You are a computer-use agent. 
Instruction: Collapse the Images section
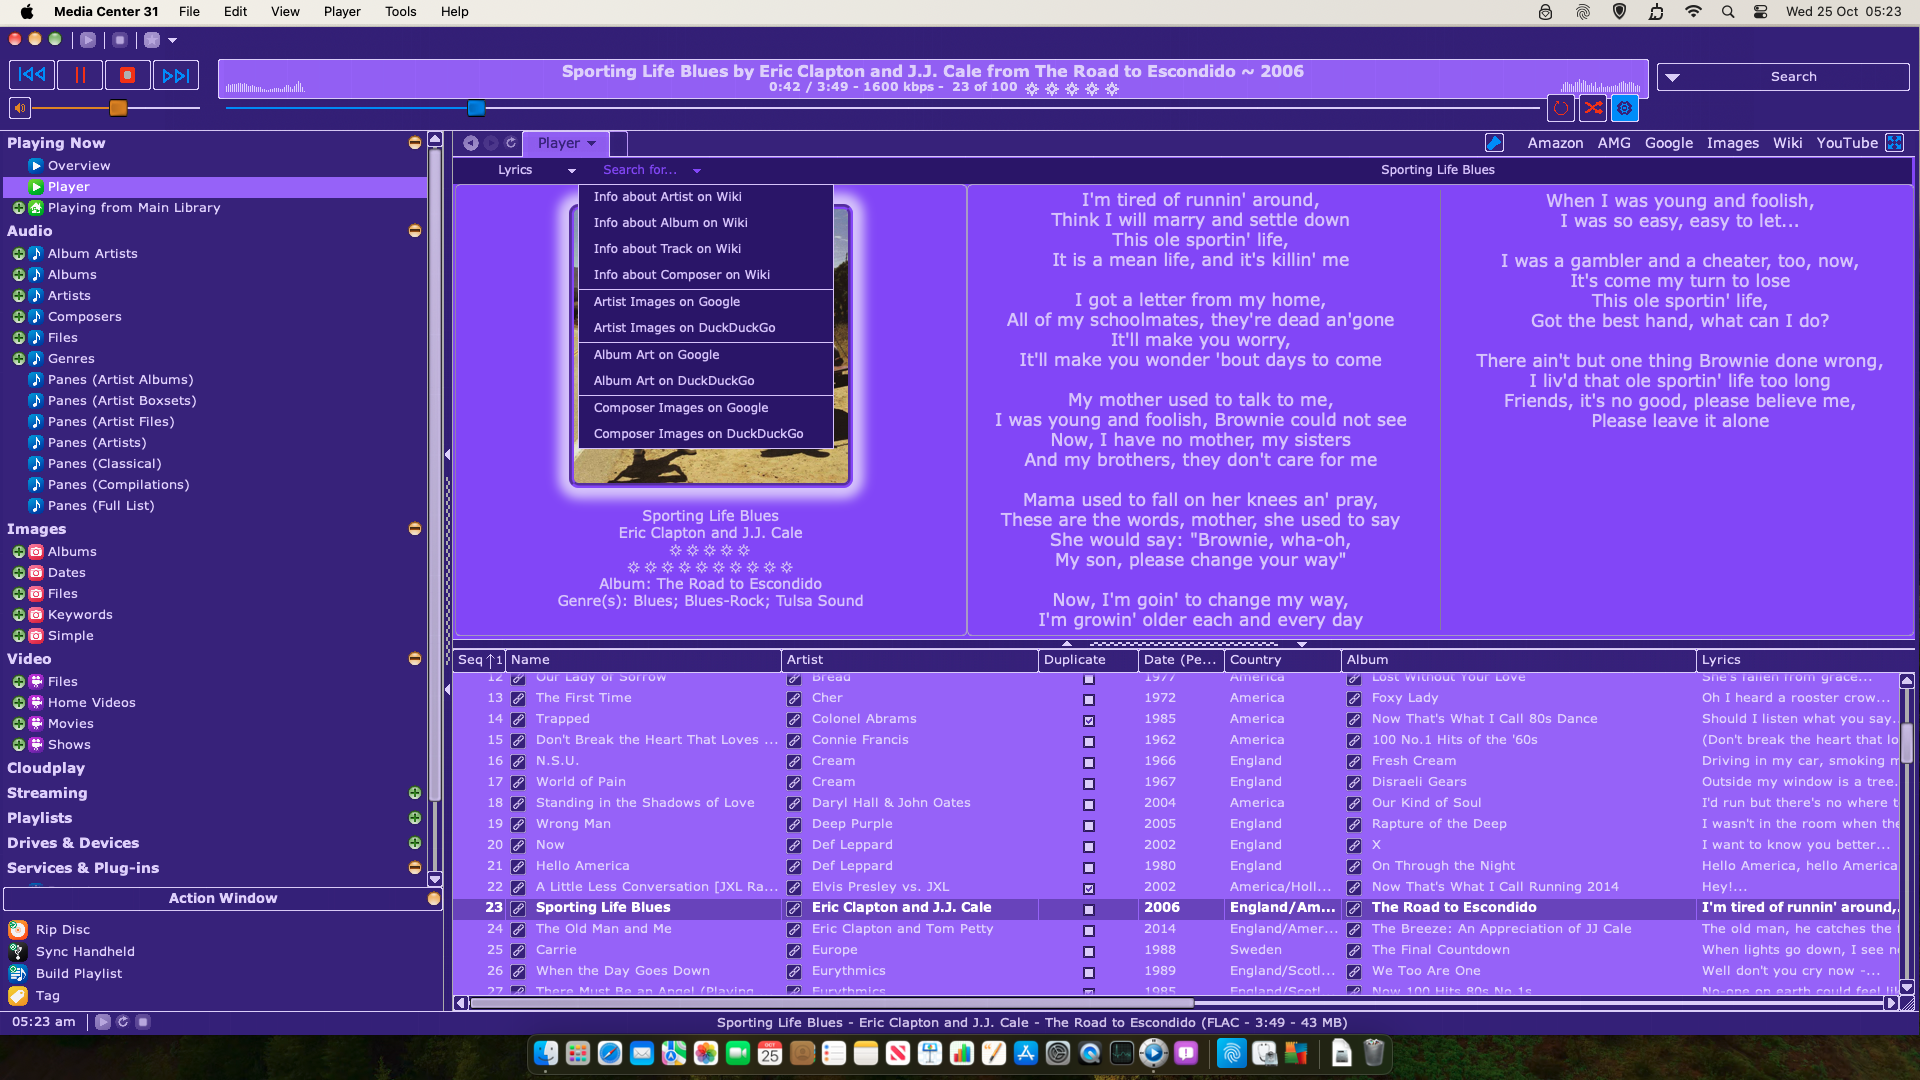click(415, 529)
